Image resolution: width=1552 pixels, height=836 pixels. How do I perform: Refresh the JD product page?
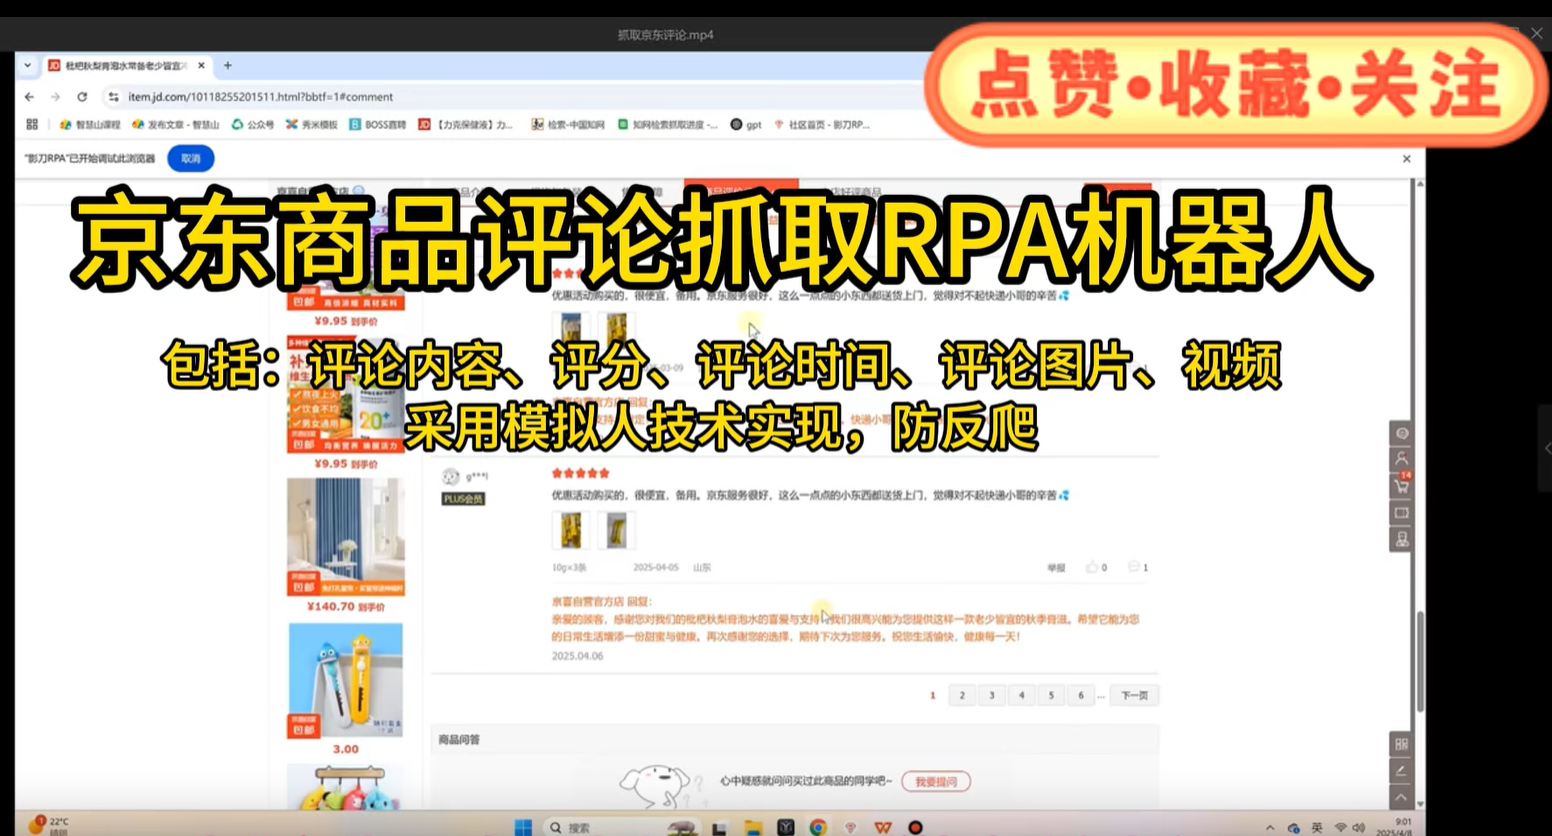click(x=81, y=97)
